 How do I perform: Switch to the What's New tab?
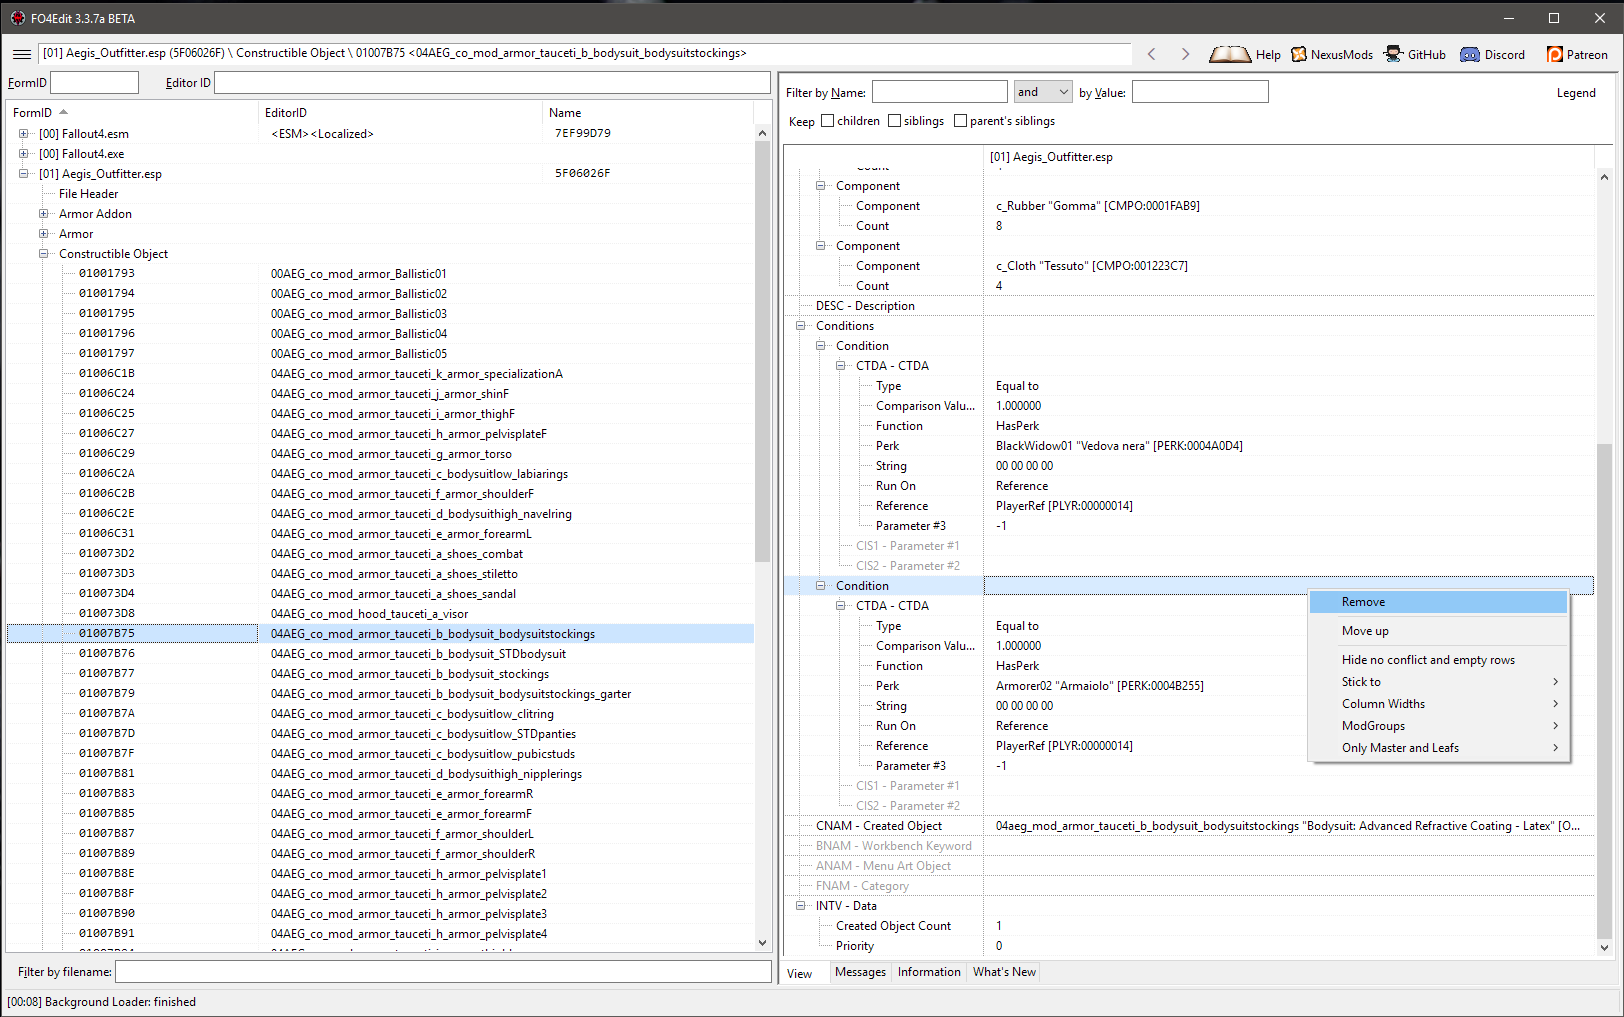click(x=1004, y=972)
